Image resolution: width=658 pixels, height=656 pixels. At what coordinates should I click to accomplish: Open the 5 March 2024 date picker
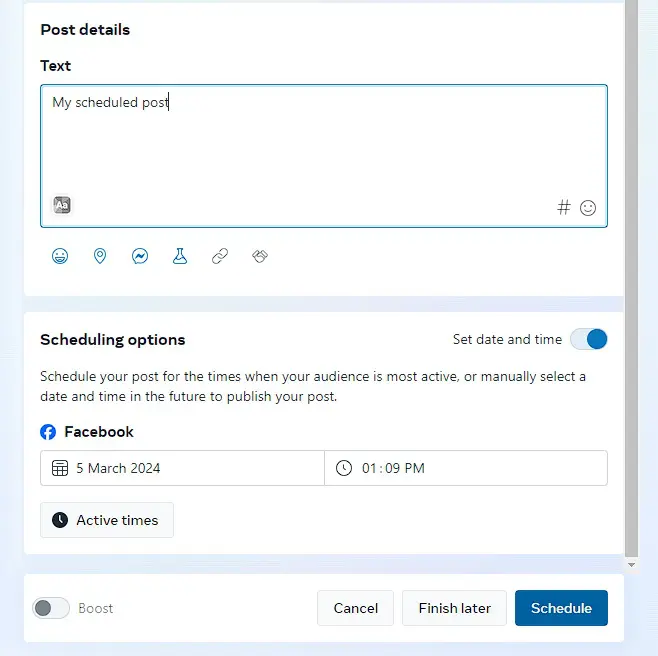[x=182, y=468]
